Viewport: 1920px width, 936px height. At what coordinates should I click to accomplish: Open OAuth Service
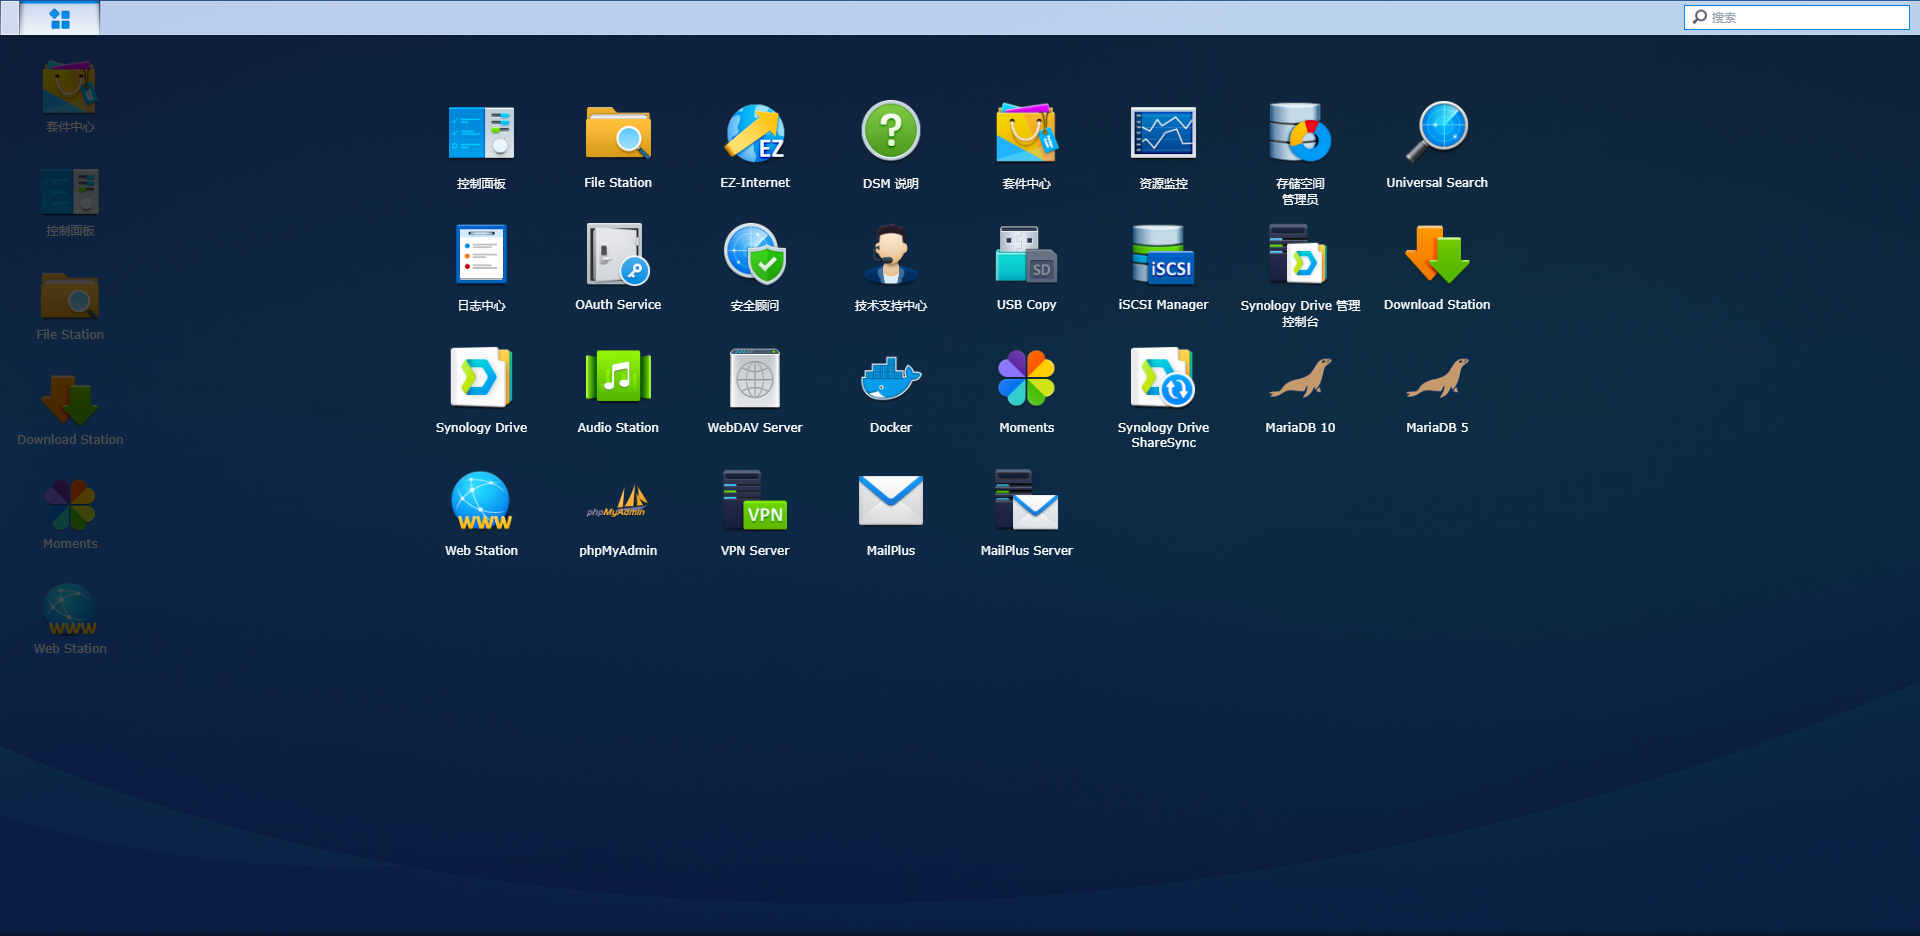point(618,256)
